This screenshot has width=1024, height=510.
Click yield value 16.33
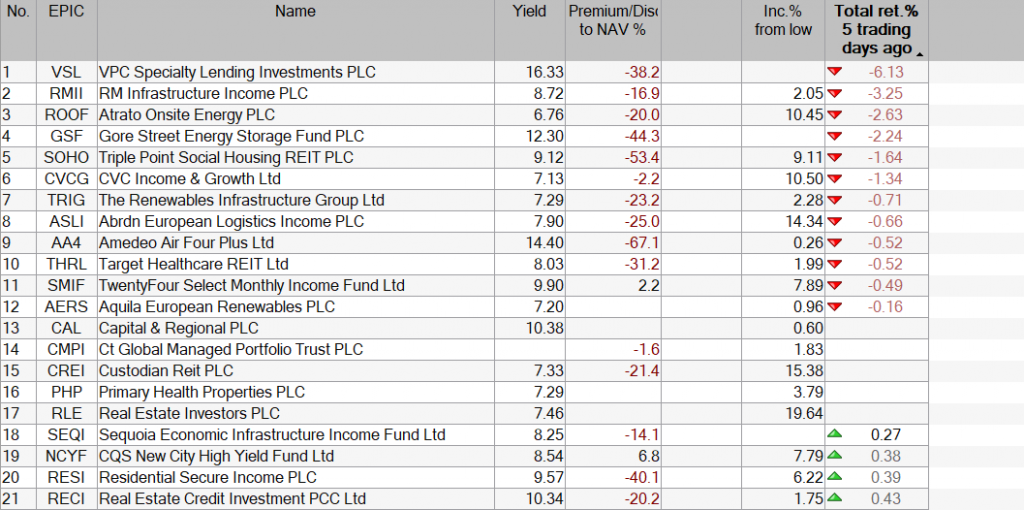click(545, 72)
